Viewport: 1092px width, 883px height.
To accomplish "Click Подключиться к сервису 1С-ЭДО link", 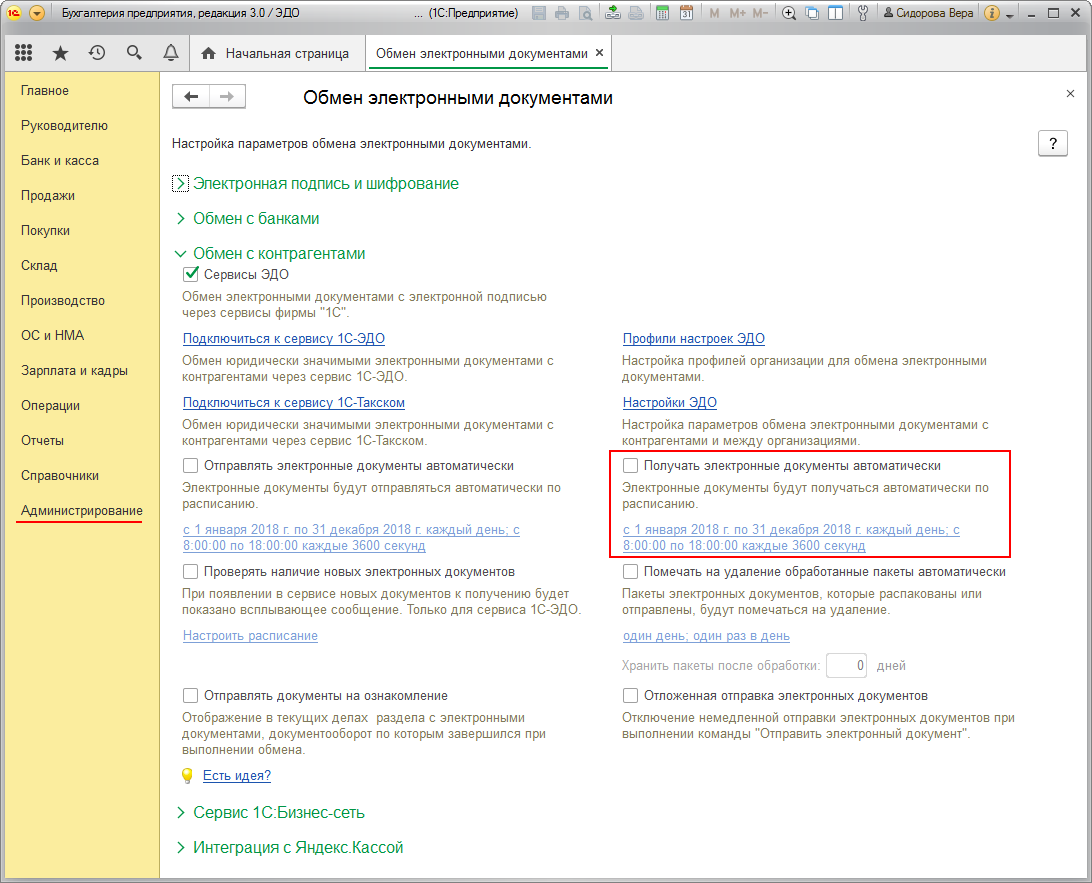I will click(x=284, y=339).
